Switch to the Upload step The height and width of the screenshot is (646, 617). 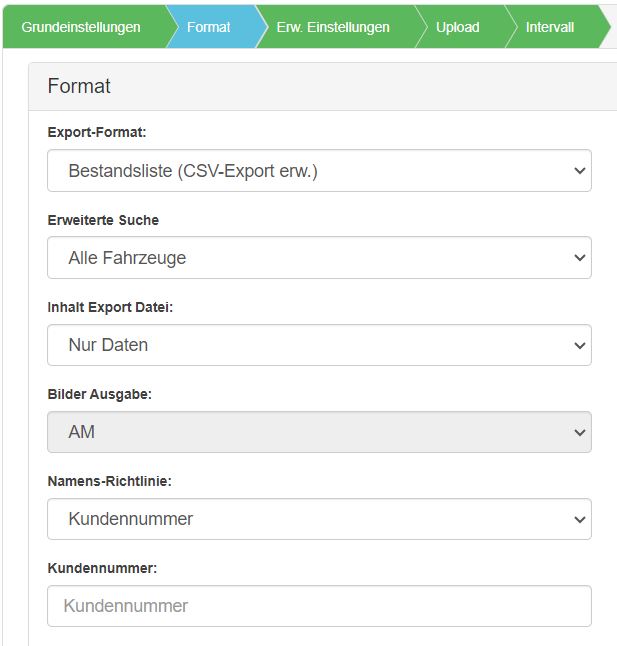coord(458,27)
